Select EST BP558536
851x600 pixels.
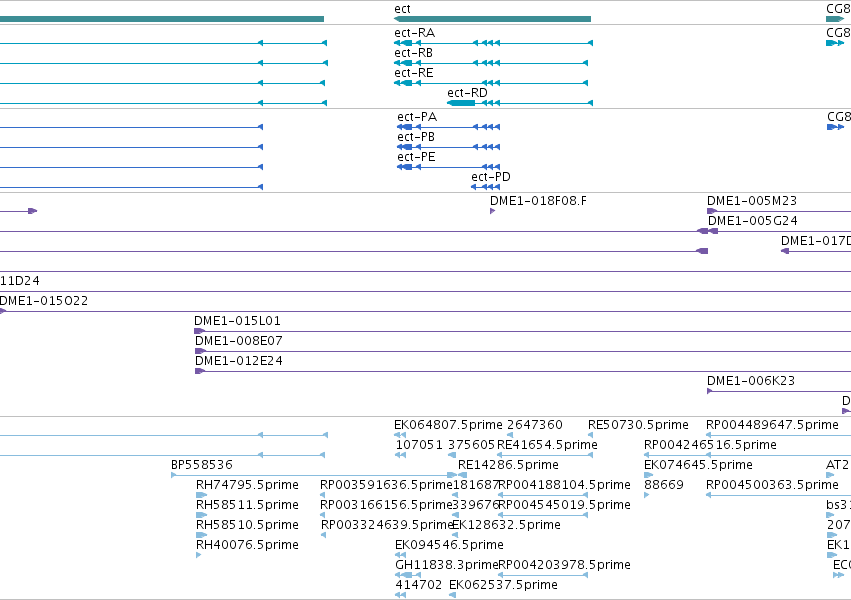coord(201,465)
